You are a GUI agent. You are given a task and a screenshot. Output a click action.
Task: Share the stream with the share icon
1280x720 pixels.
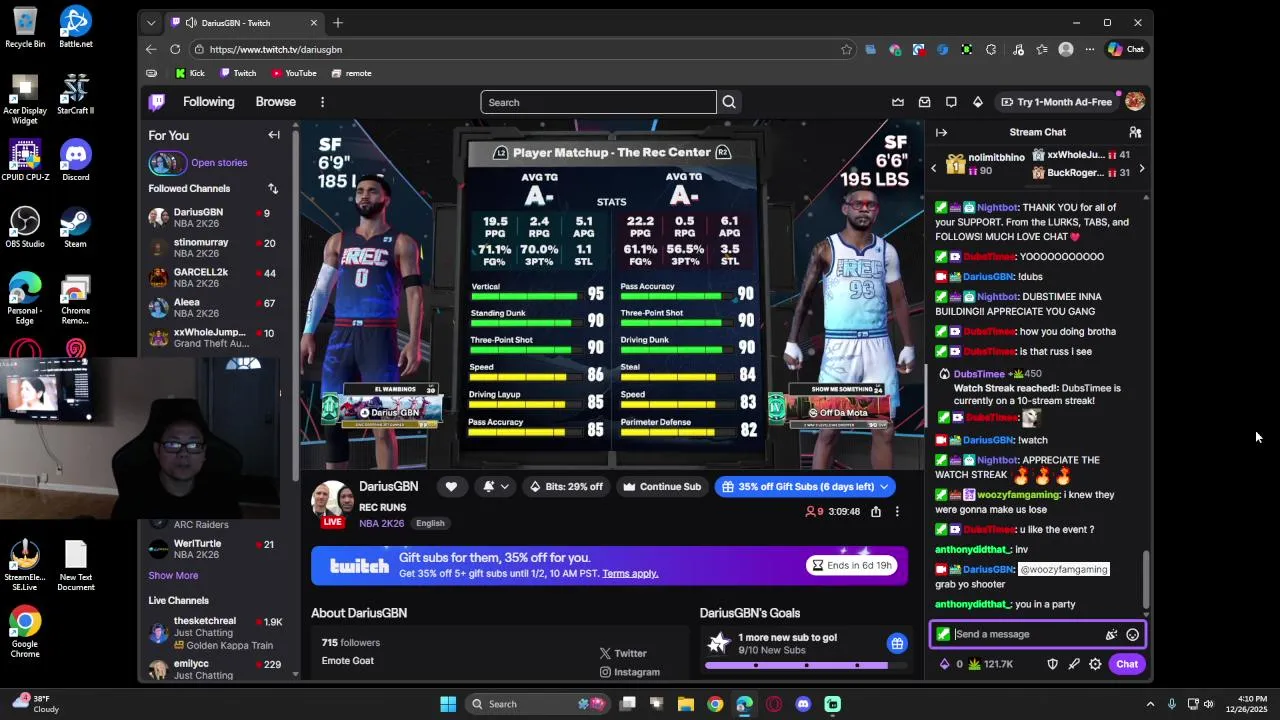[876, 512]
